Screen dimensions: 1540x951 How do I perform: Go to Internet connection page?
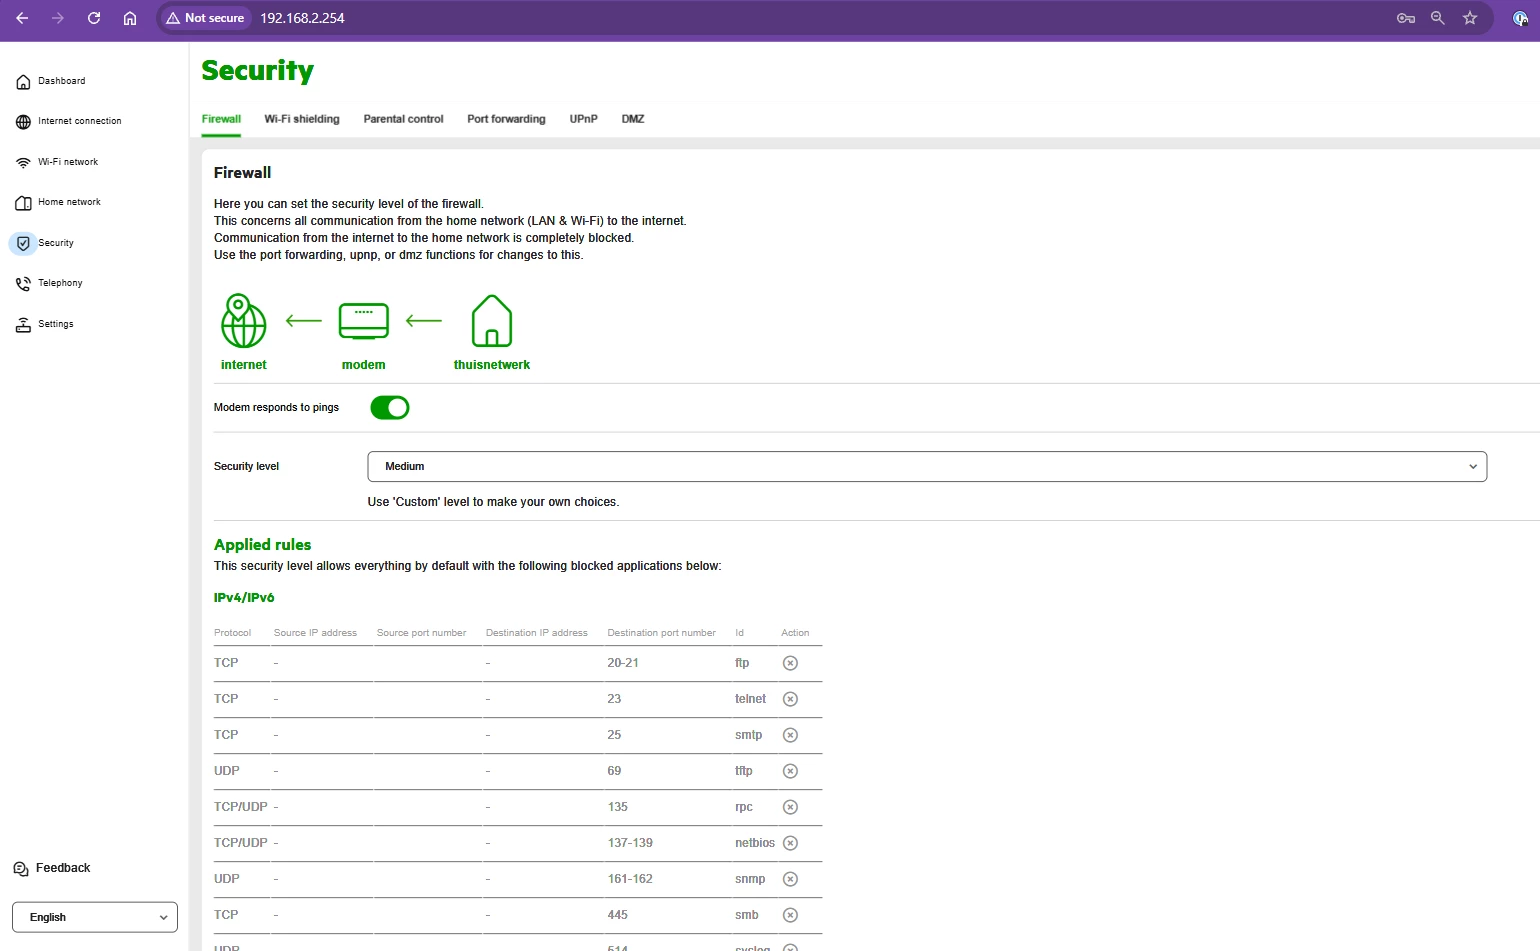point(80,121)
